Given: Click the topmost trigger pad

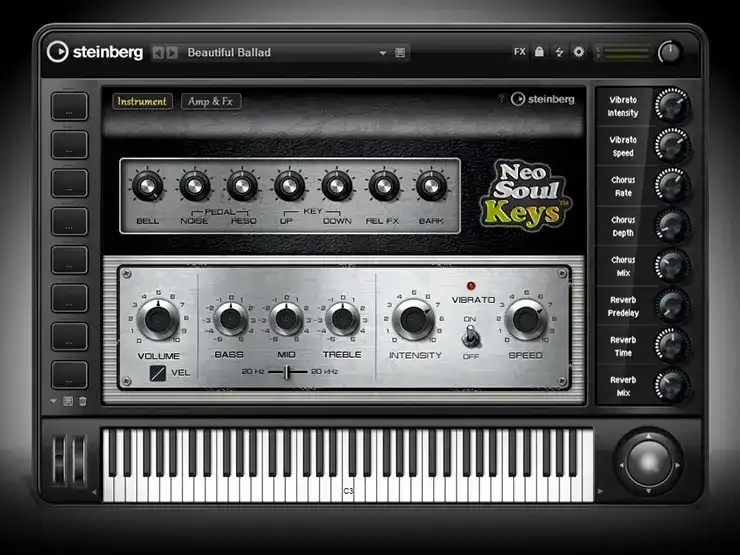Looking at the screenshot, I should pos(69,106).
